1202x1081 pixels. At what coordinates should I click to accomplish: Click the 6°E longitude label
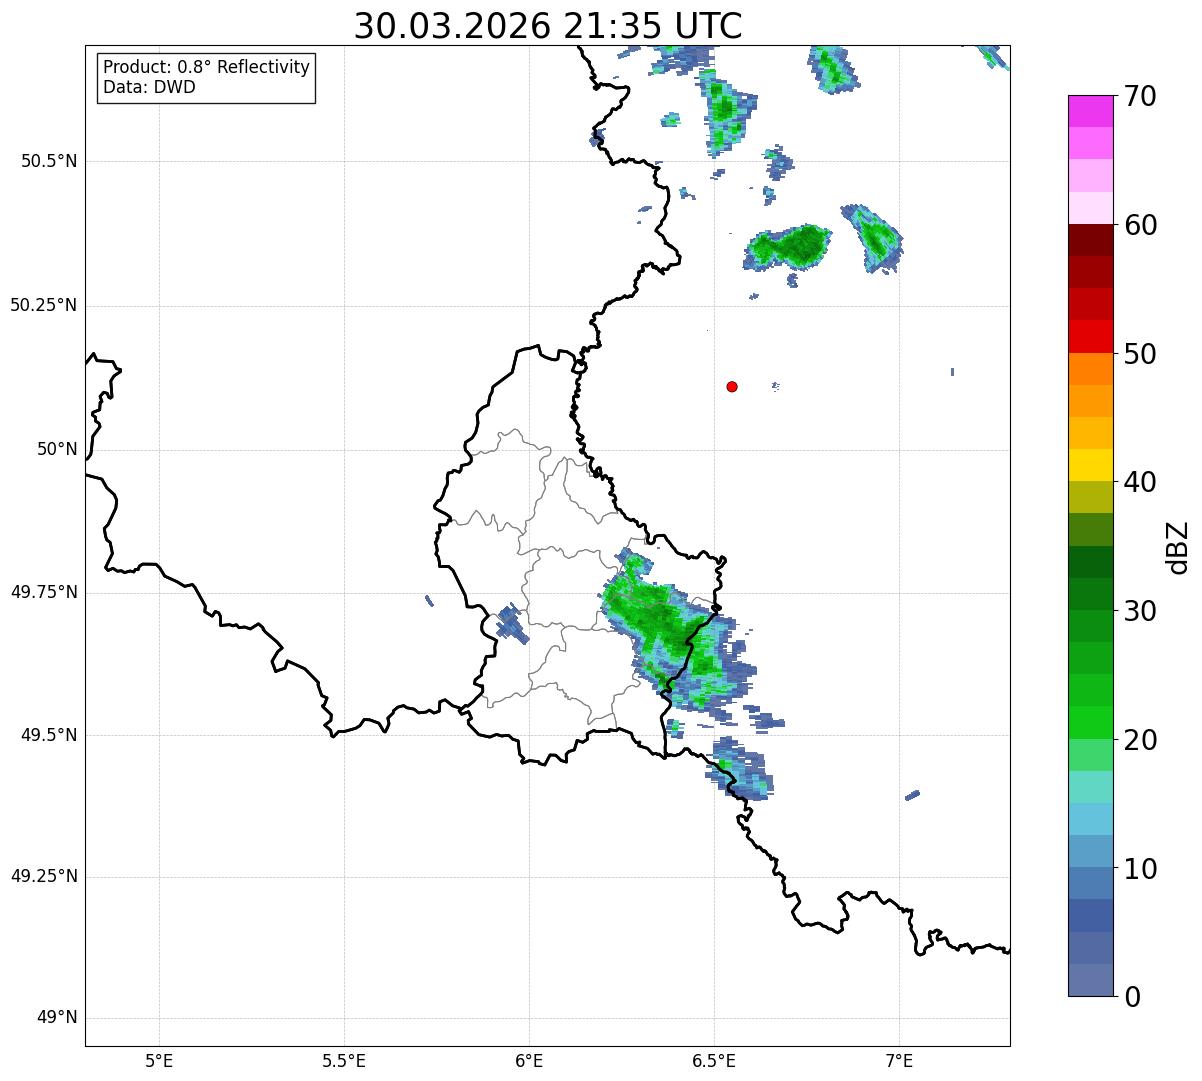click(529, 1061)
